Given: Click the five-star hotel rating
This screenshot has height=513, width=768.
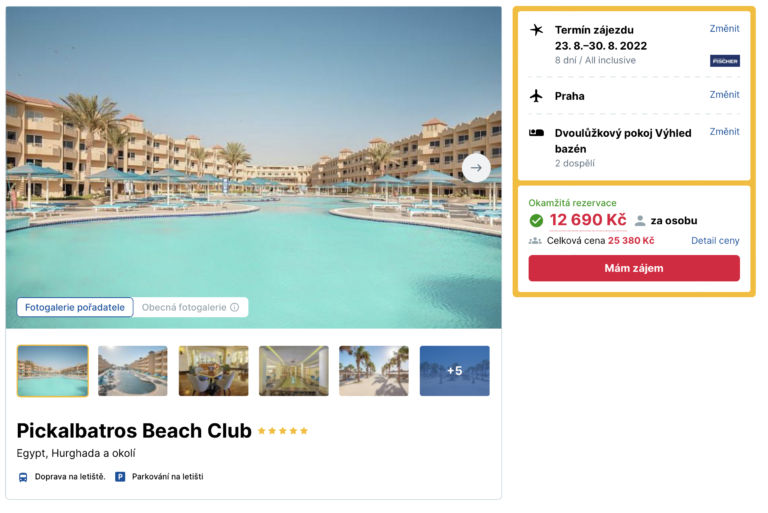Looking at the screenshot, I should point(283,431).
